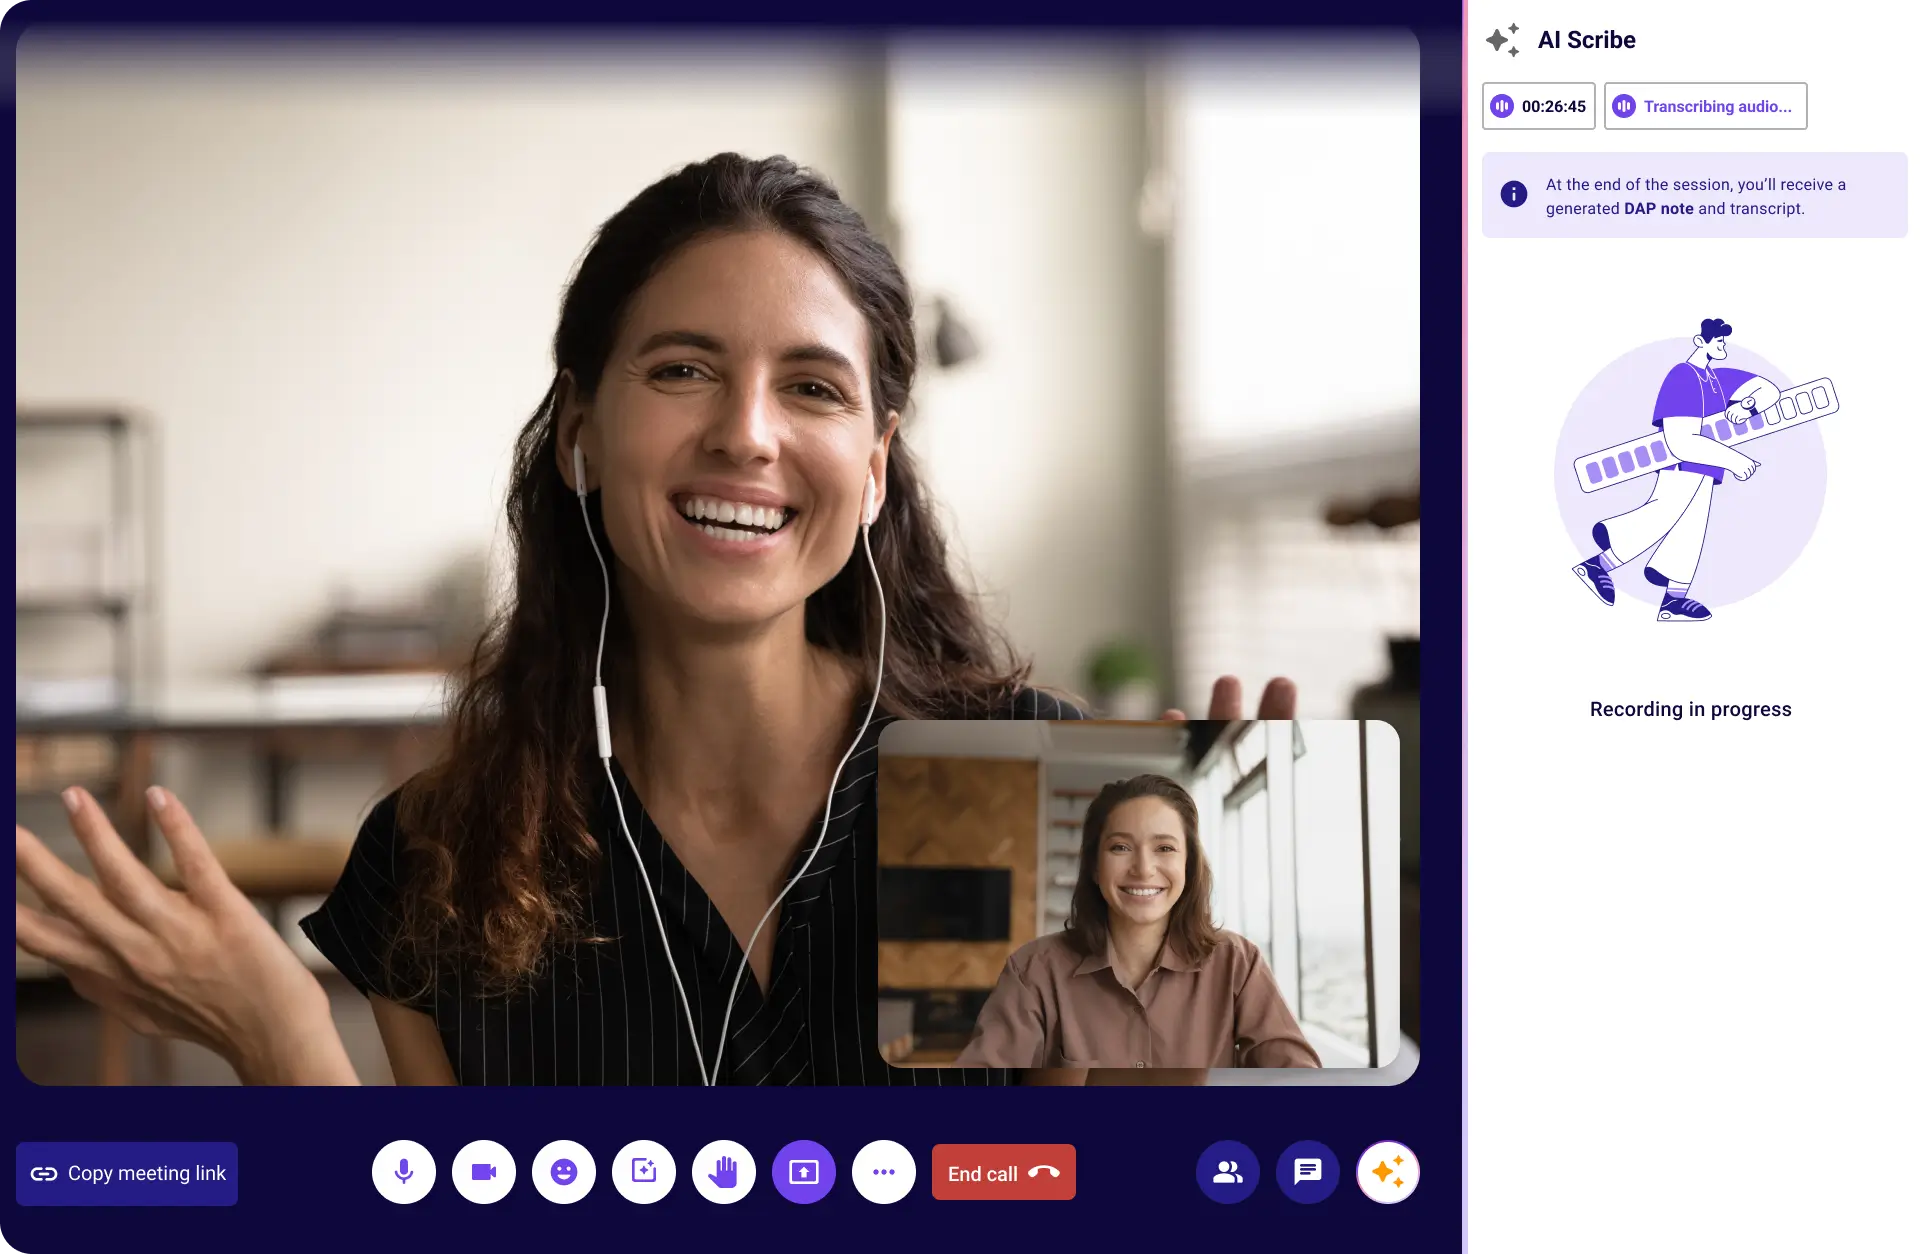
Task: Copy the meeting link
Action: pos(127,1174)
